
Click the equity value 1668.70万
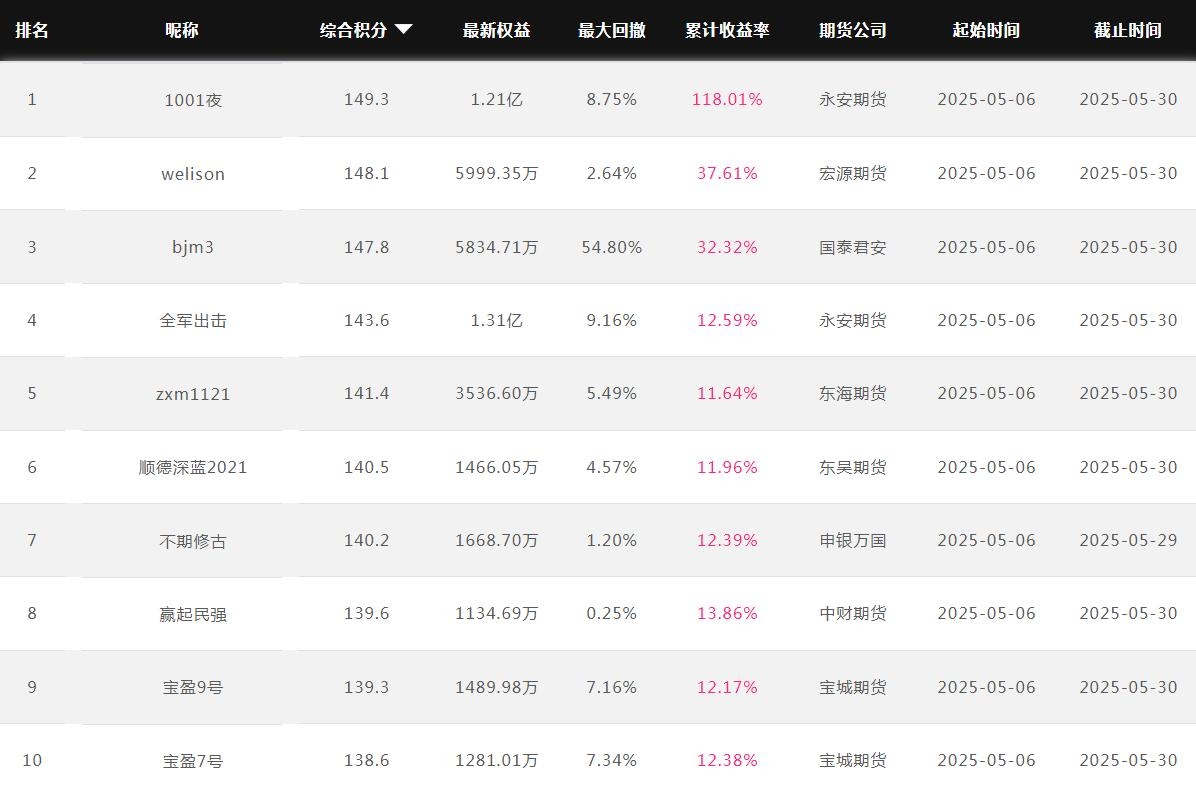pyautogui.click(x=497, y=540)
